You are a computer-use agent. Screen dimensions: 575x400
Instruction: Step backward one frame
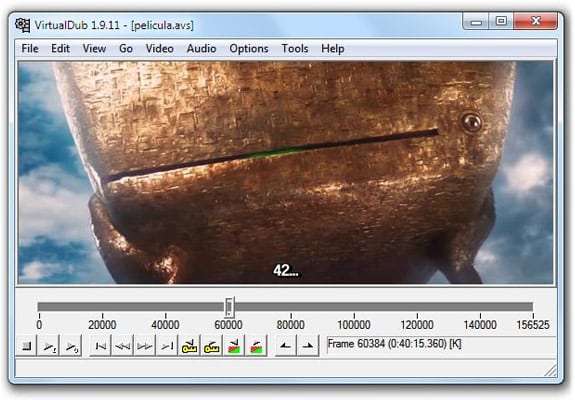(122, 345)
